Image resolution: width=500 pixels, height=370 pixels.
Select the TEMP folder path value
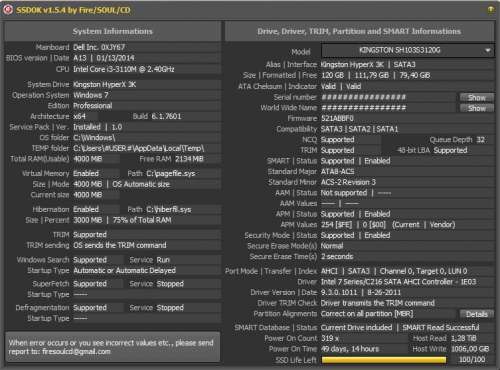(139, 148)
